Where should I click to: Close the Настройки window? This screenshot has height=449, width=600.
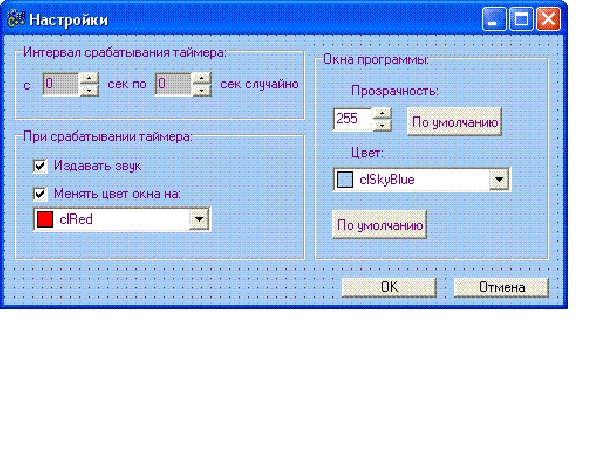pos(548,19)
